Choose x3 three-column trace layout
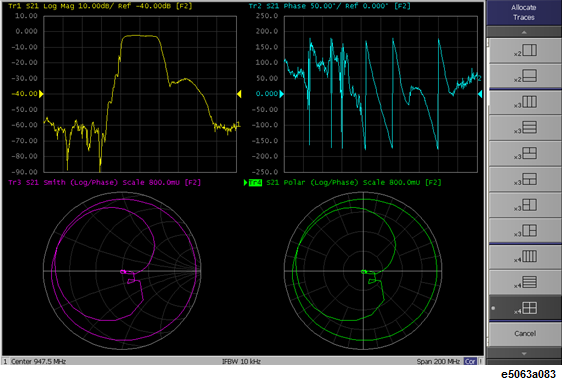 [x=525, y=102]
